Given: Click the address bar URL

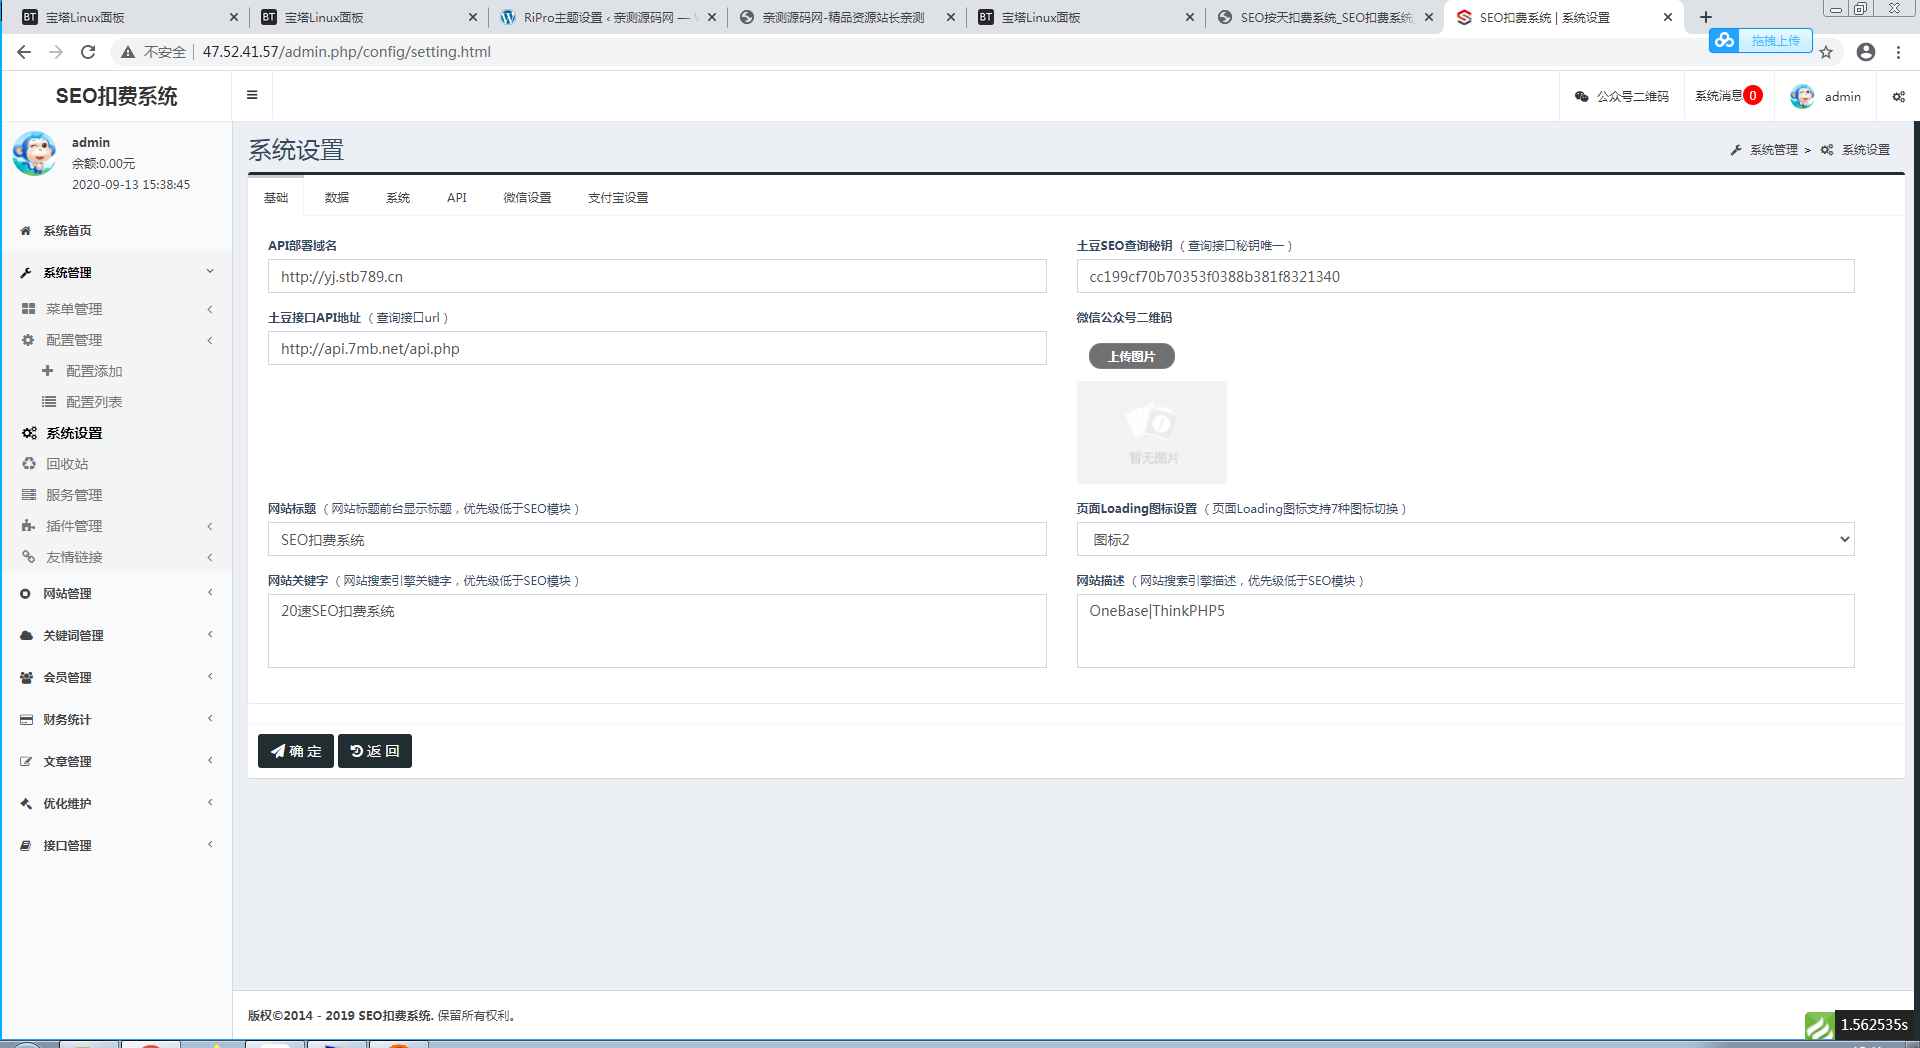Looking at the screenshot, I should tap(347, 52).
